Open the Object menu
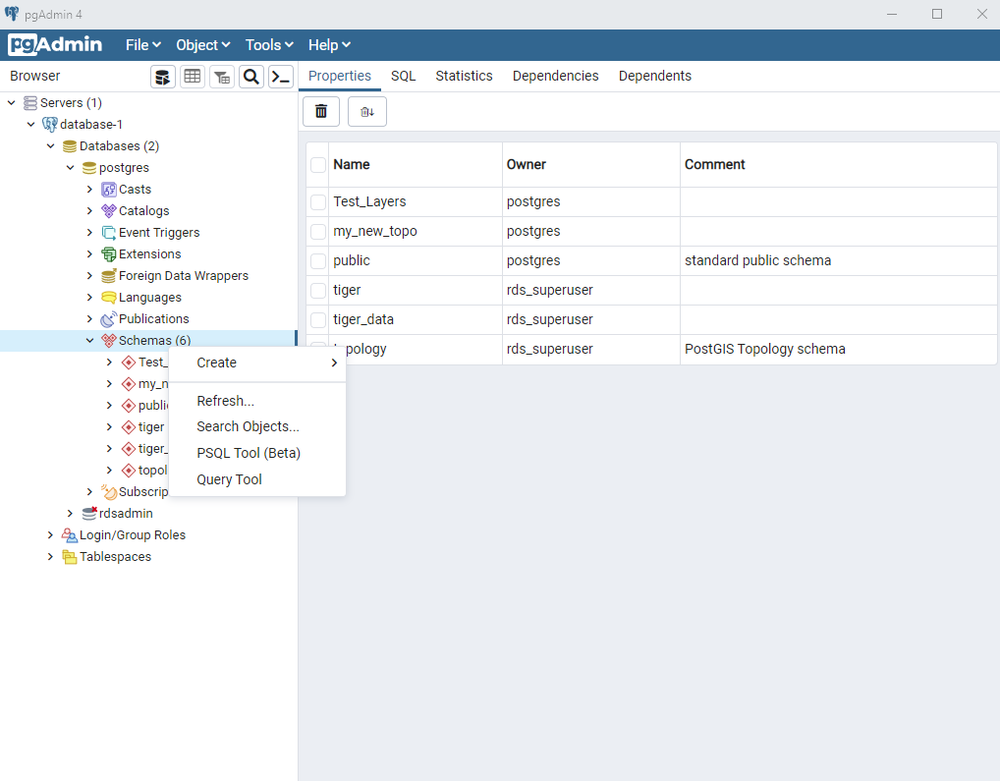1000x781 pixels. point(203,45)
